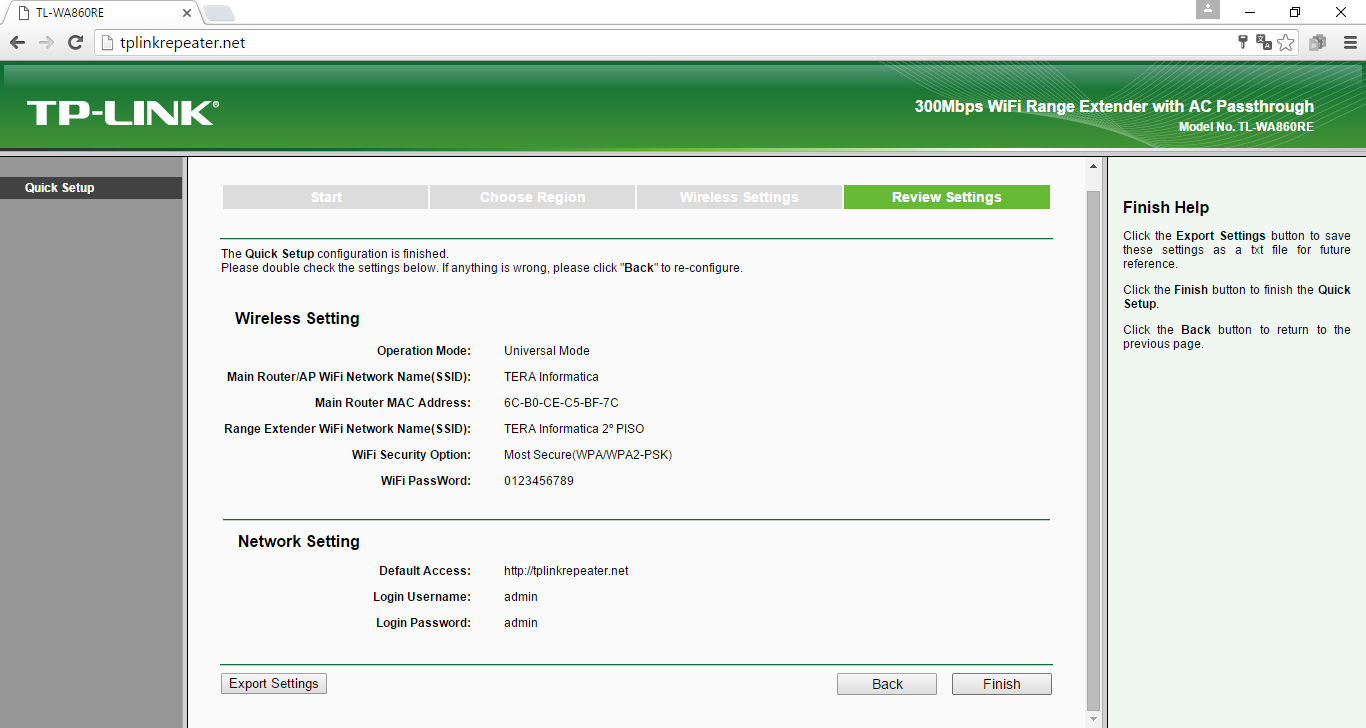Click the Main Router SSID value 'TERA Informatica'
The width and height of the screenshot is (1366, 728).
click(x=551, y=377)
